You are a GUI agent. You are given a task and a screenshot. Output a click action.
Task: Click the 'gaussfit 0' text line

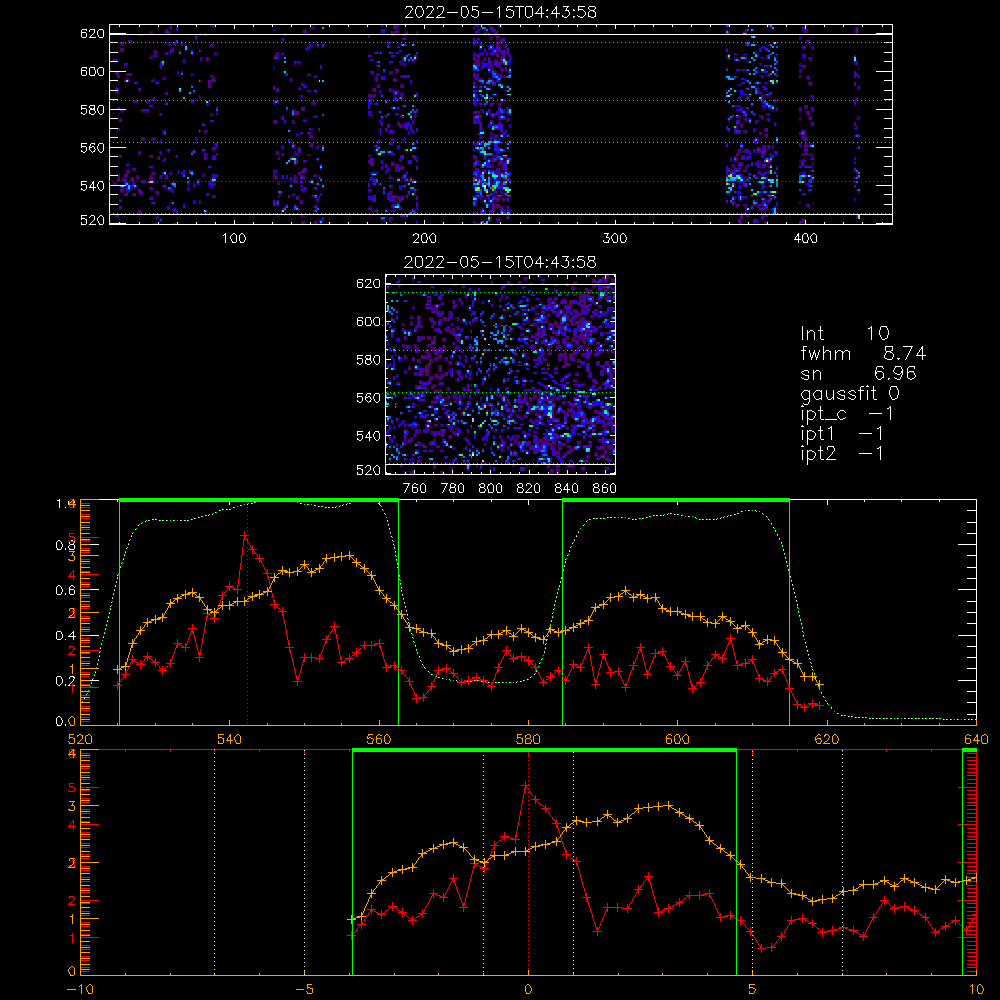pyautogui.click(x=849, y=393)
